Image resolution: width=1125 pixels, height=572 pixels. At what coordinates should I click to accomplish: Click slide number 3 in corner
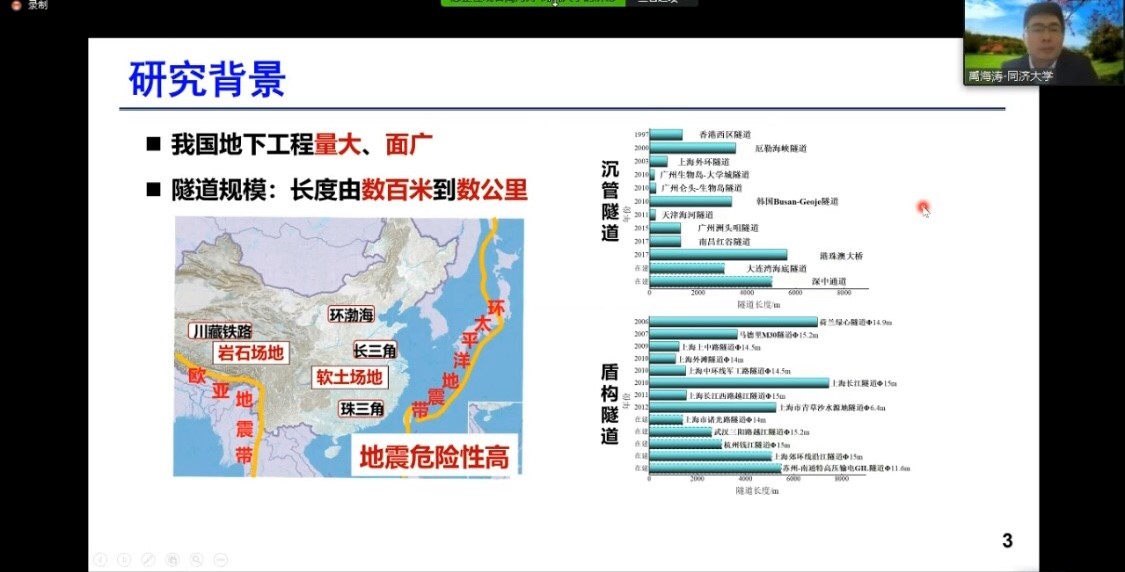click(1007, 541)
